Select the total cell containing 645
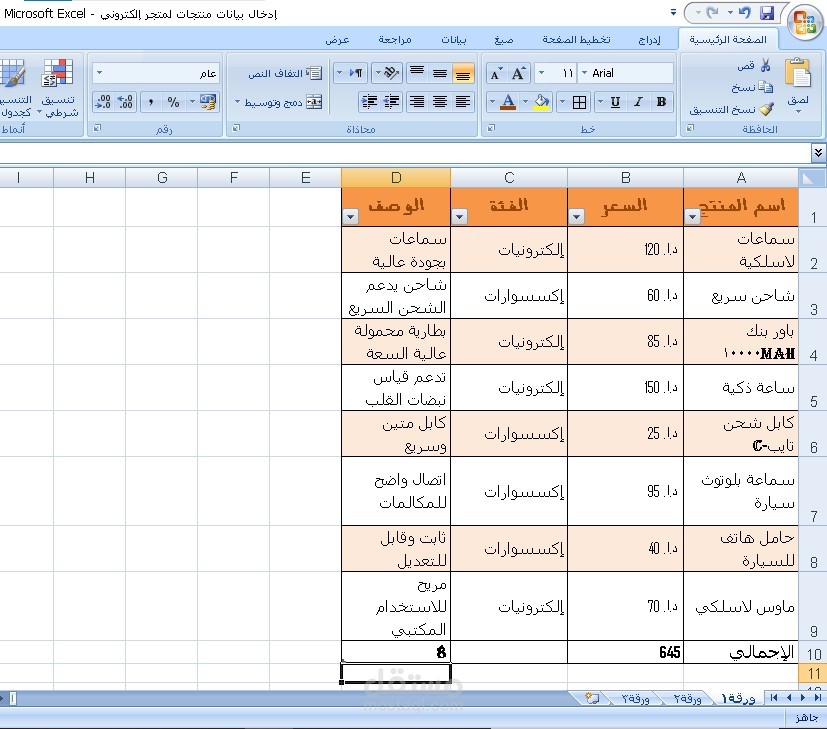The width and height of the screenshot is (827, 729). coord(626,653)
